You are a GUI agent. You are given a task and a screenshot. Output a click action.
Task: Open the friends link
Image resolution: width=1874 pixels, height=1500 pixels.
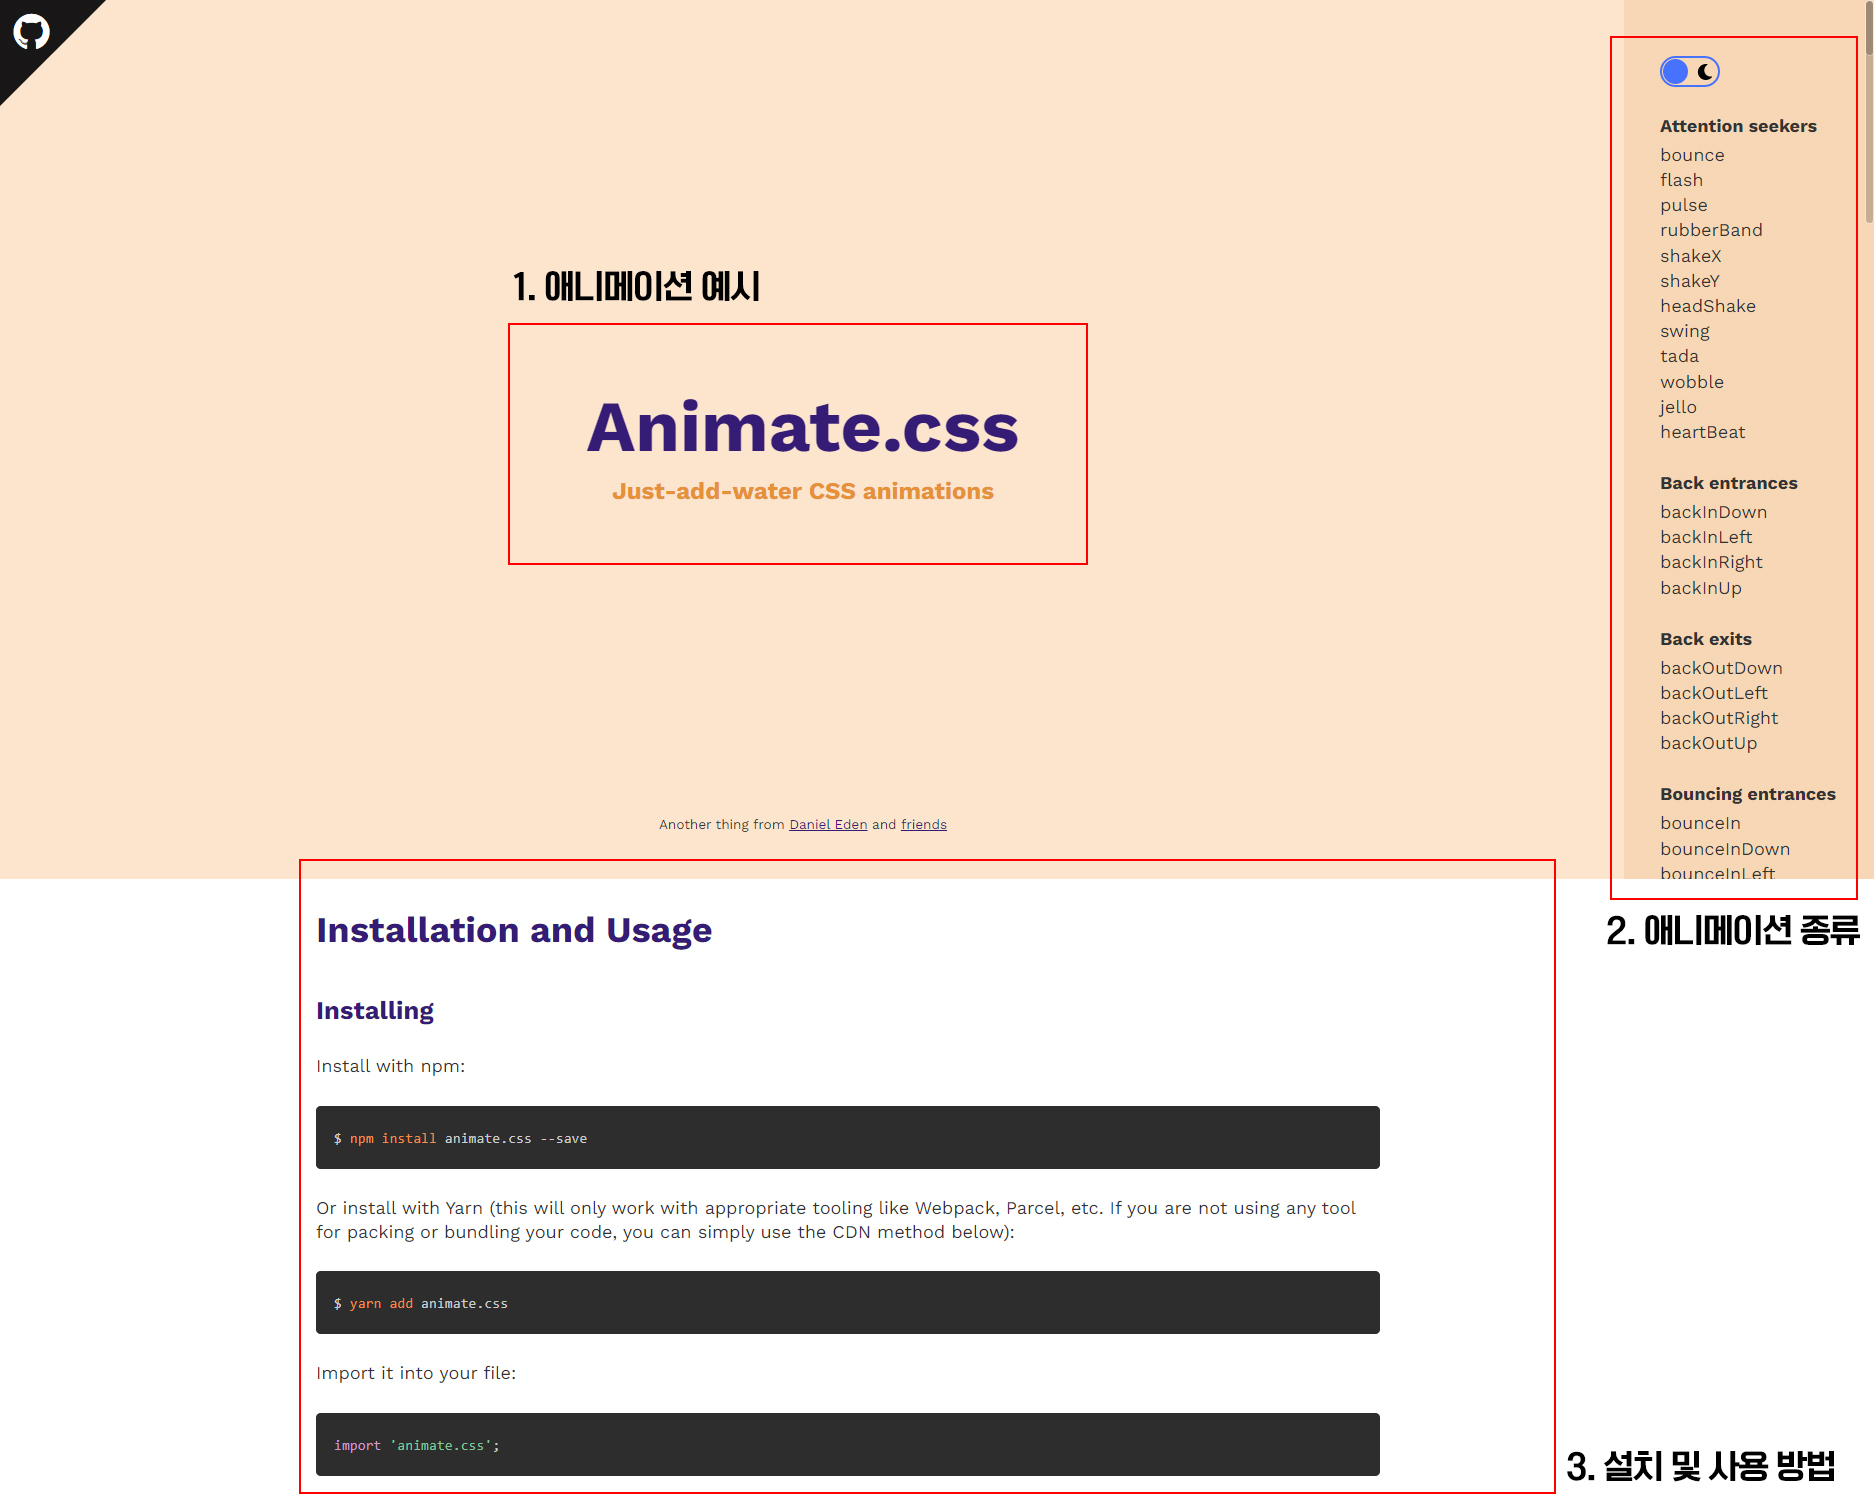pyautogui.click(x=923, y=825)
